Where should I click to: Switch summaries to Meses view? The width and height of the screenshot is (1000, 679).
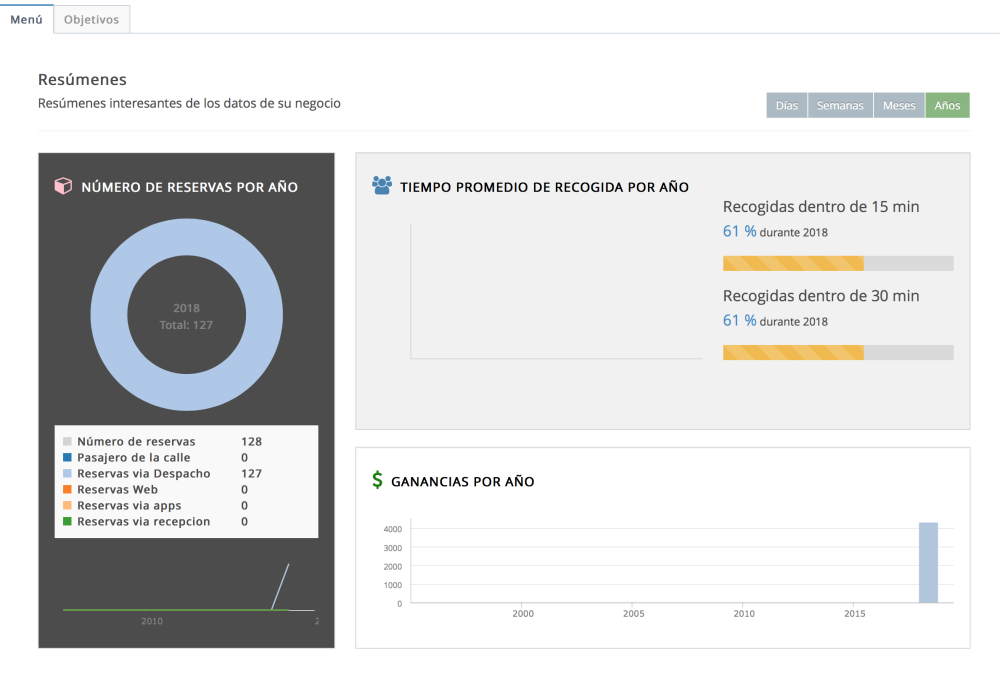click(899, 105)
